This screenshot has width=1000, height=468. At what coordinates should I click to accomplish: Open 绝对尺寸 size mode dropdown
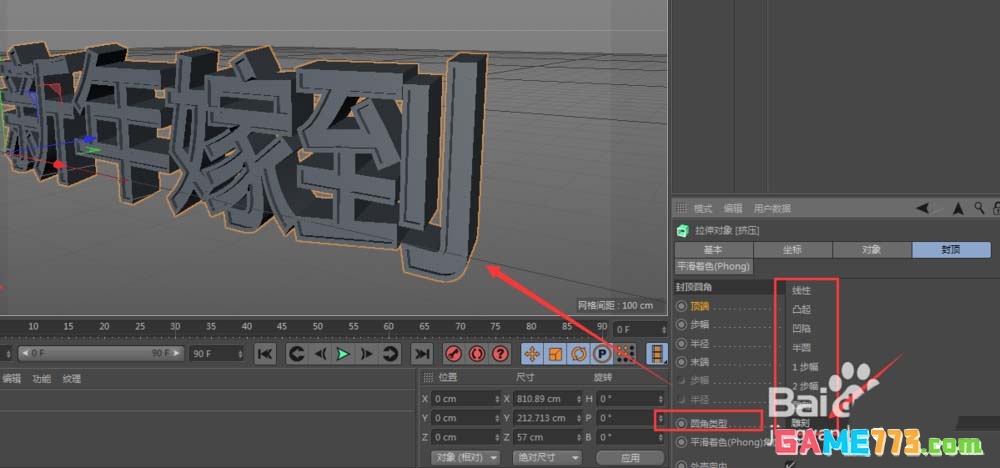(x=547, y=458)
